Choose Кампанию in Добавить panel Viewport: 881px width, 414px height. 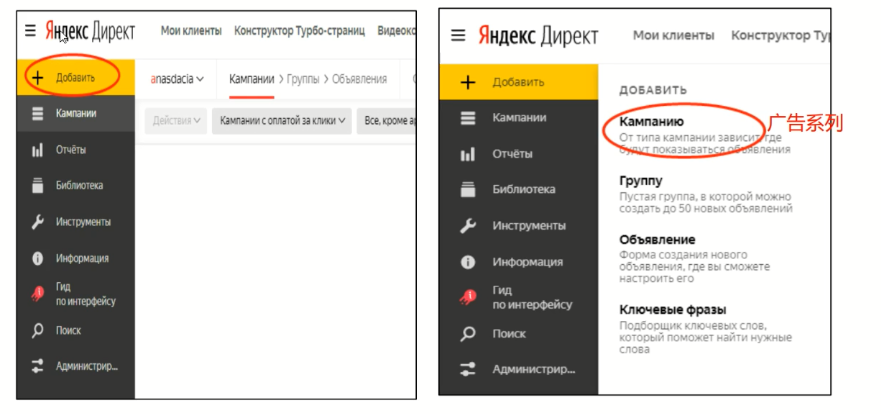[652, 121]
